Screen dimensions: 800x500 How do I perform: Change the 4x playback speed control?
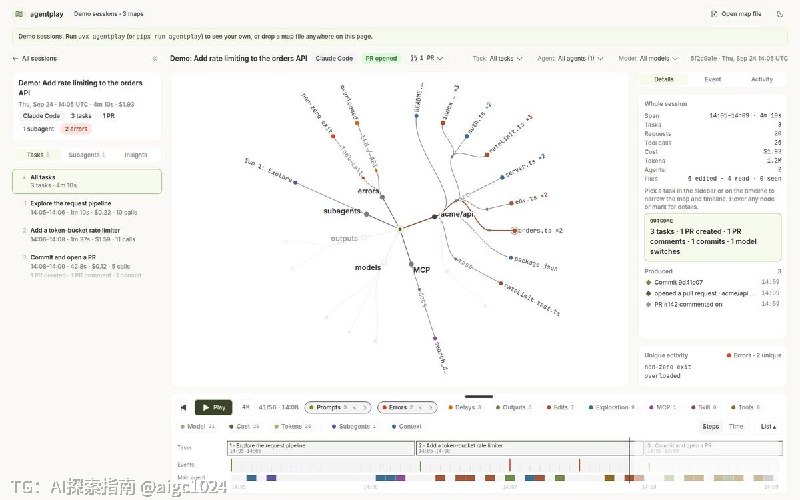click(x=245, y=407)
